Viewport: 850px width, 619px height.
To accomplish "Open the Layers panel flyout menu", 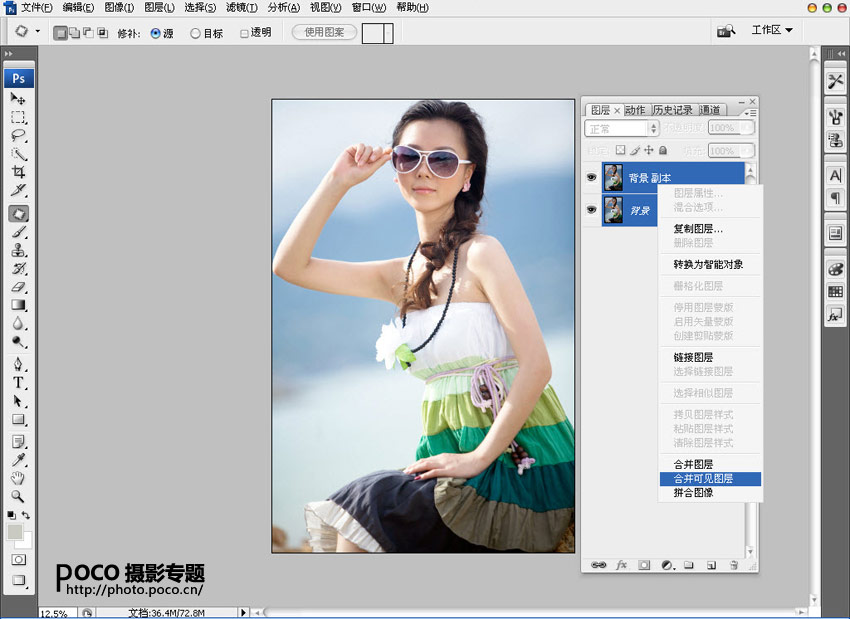I will point(750,112).
